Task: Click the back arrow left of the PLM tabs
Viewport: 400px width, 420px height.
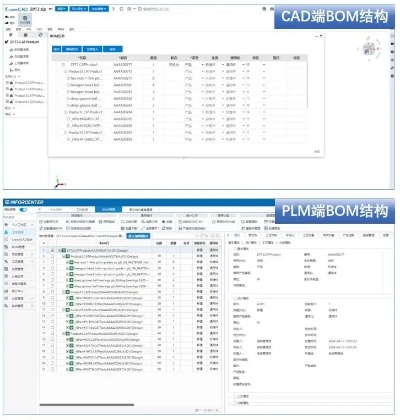Action: click(x=40, y=209)
